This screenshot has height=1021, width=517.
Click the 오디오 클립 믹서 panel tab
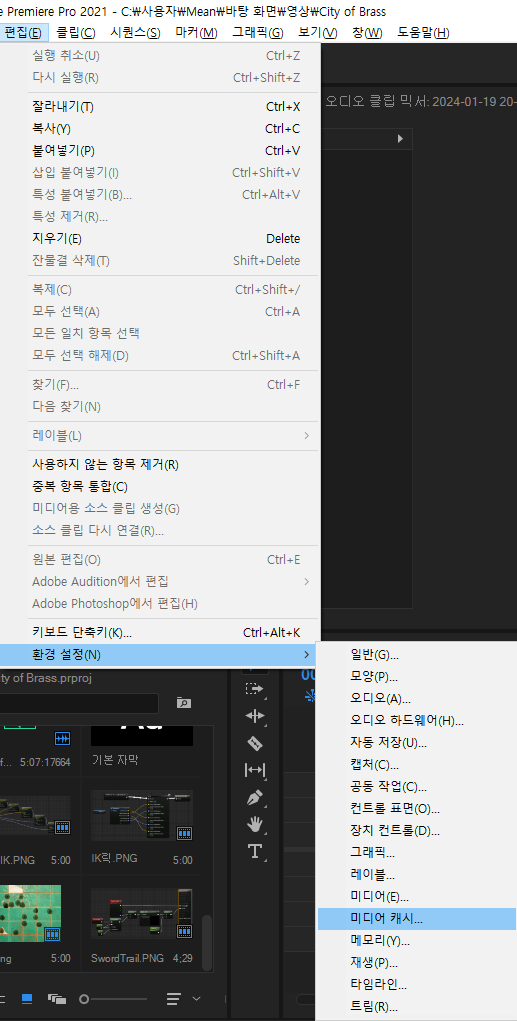click(421, 102)
